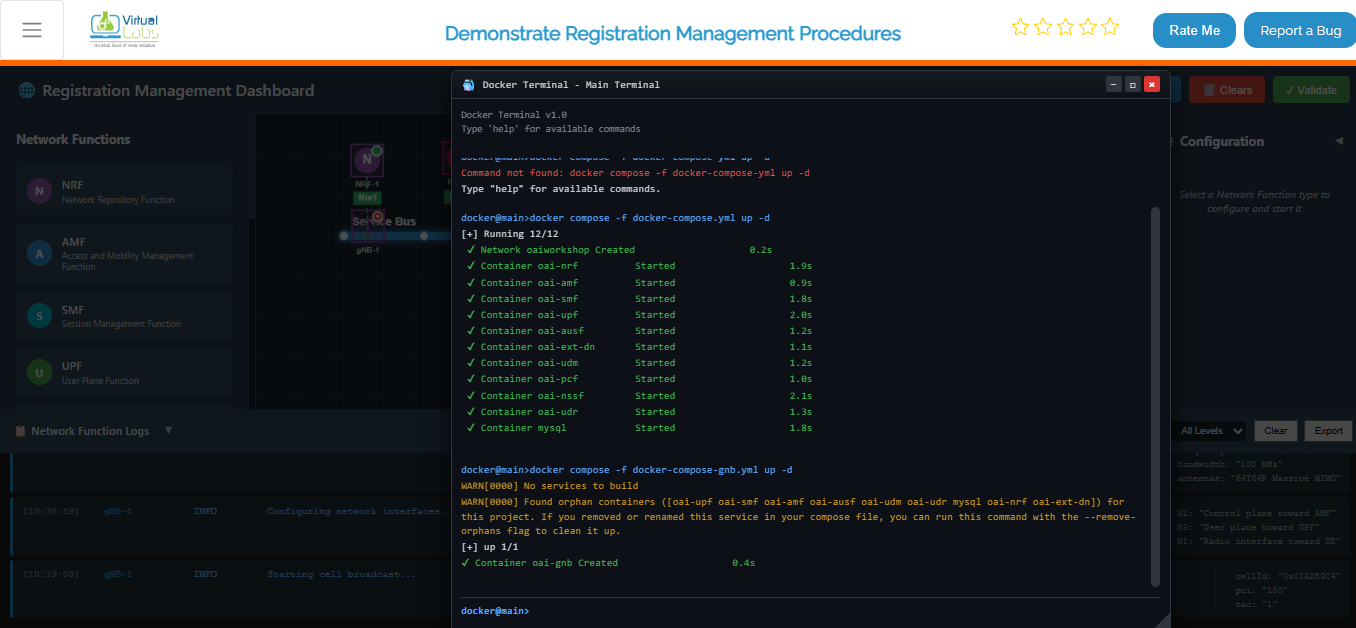Image resolution: width=1356 pixels, height=628 pixels.
Task: Export the network function logs
Action: click(1328, 431)
